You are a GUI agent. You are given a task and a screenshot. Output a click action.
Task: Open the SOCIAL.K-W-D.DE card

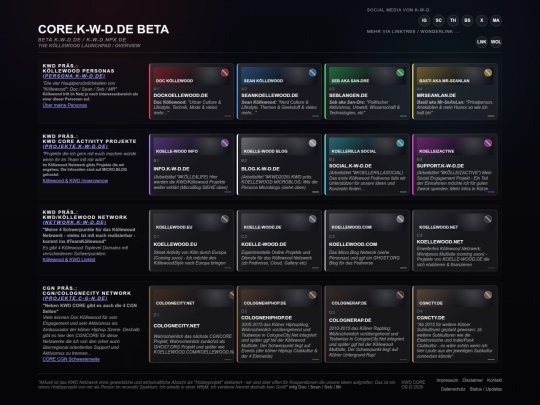[x=367, y=165]
